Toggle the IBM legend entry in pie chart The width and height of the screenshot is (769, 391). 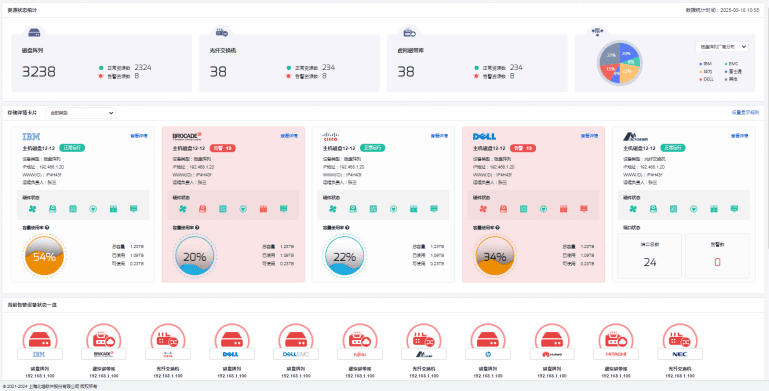pos(706,64)
